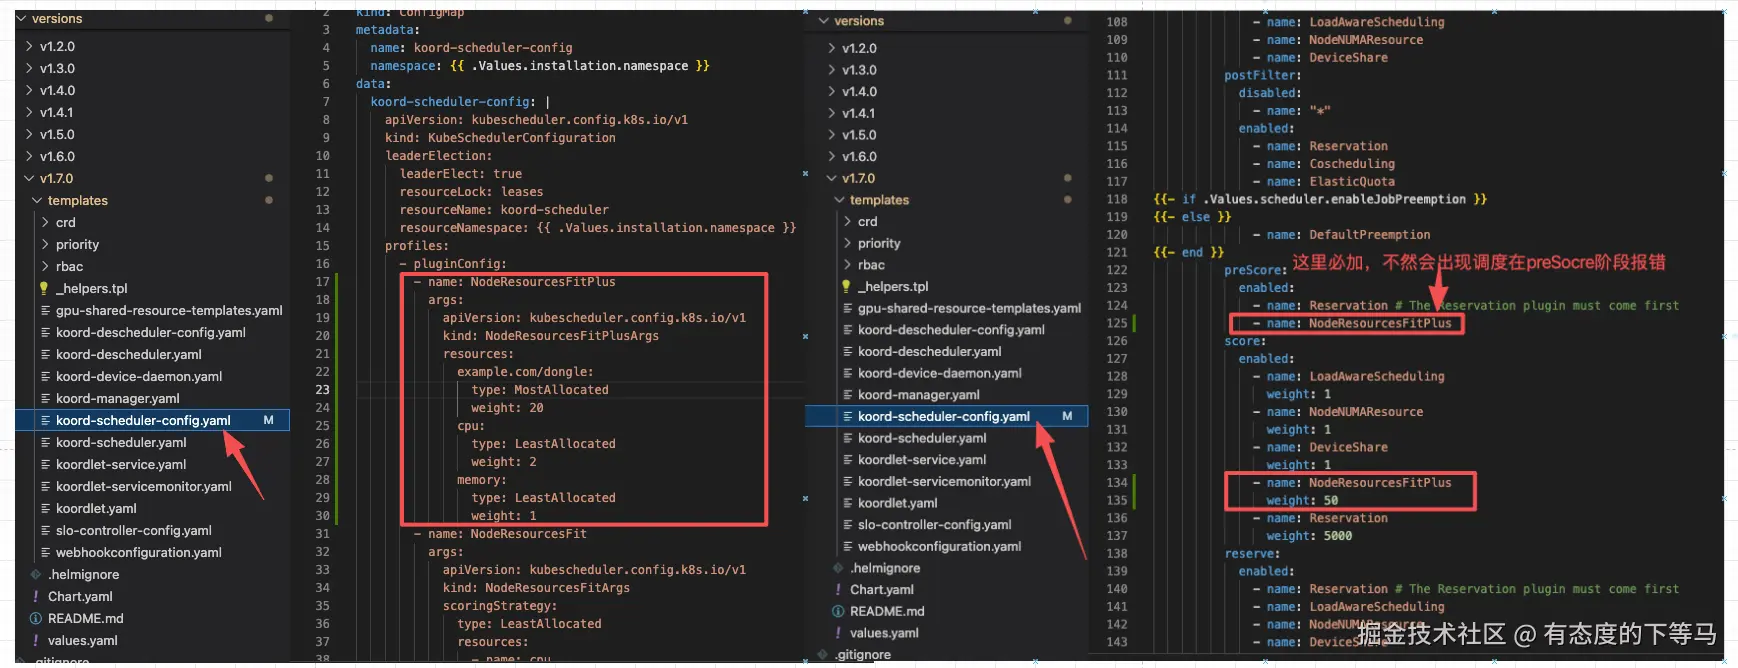This screenshot has height=668, width=1738.
Task: Expand the crd folder in left explorer
Action: pos(46,222)
